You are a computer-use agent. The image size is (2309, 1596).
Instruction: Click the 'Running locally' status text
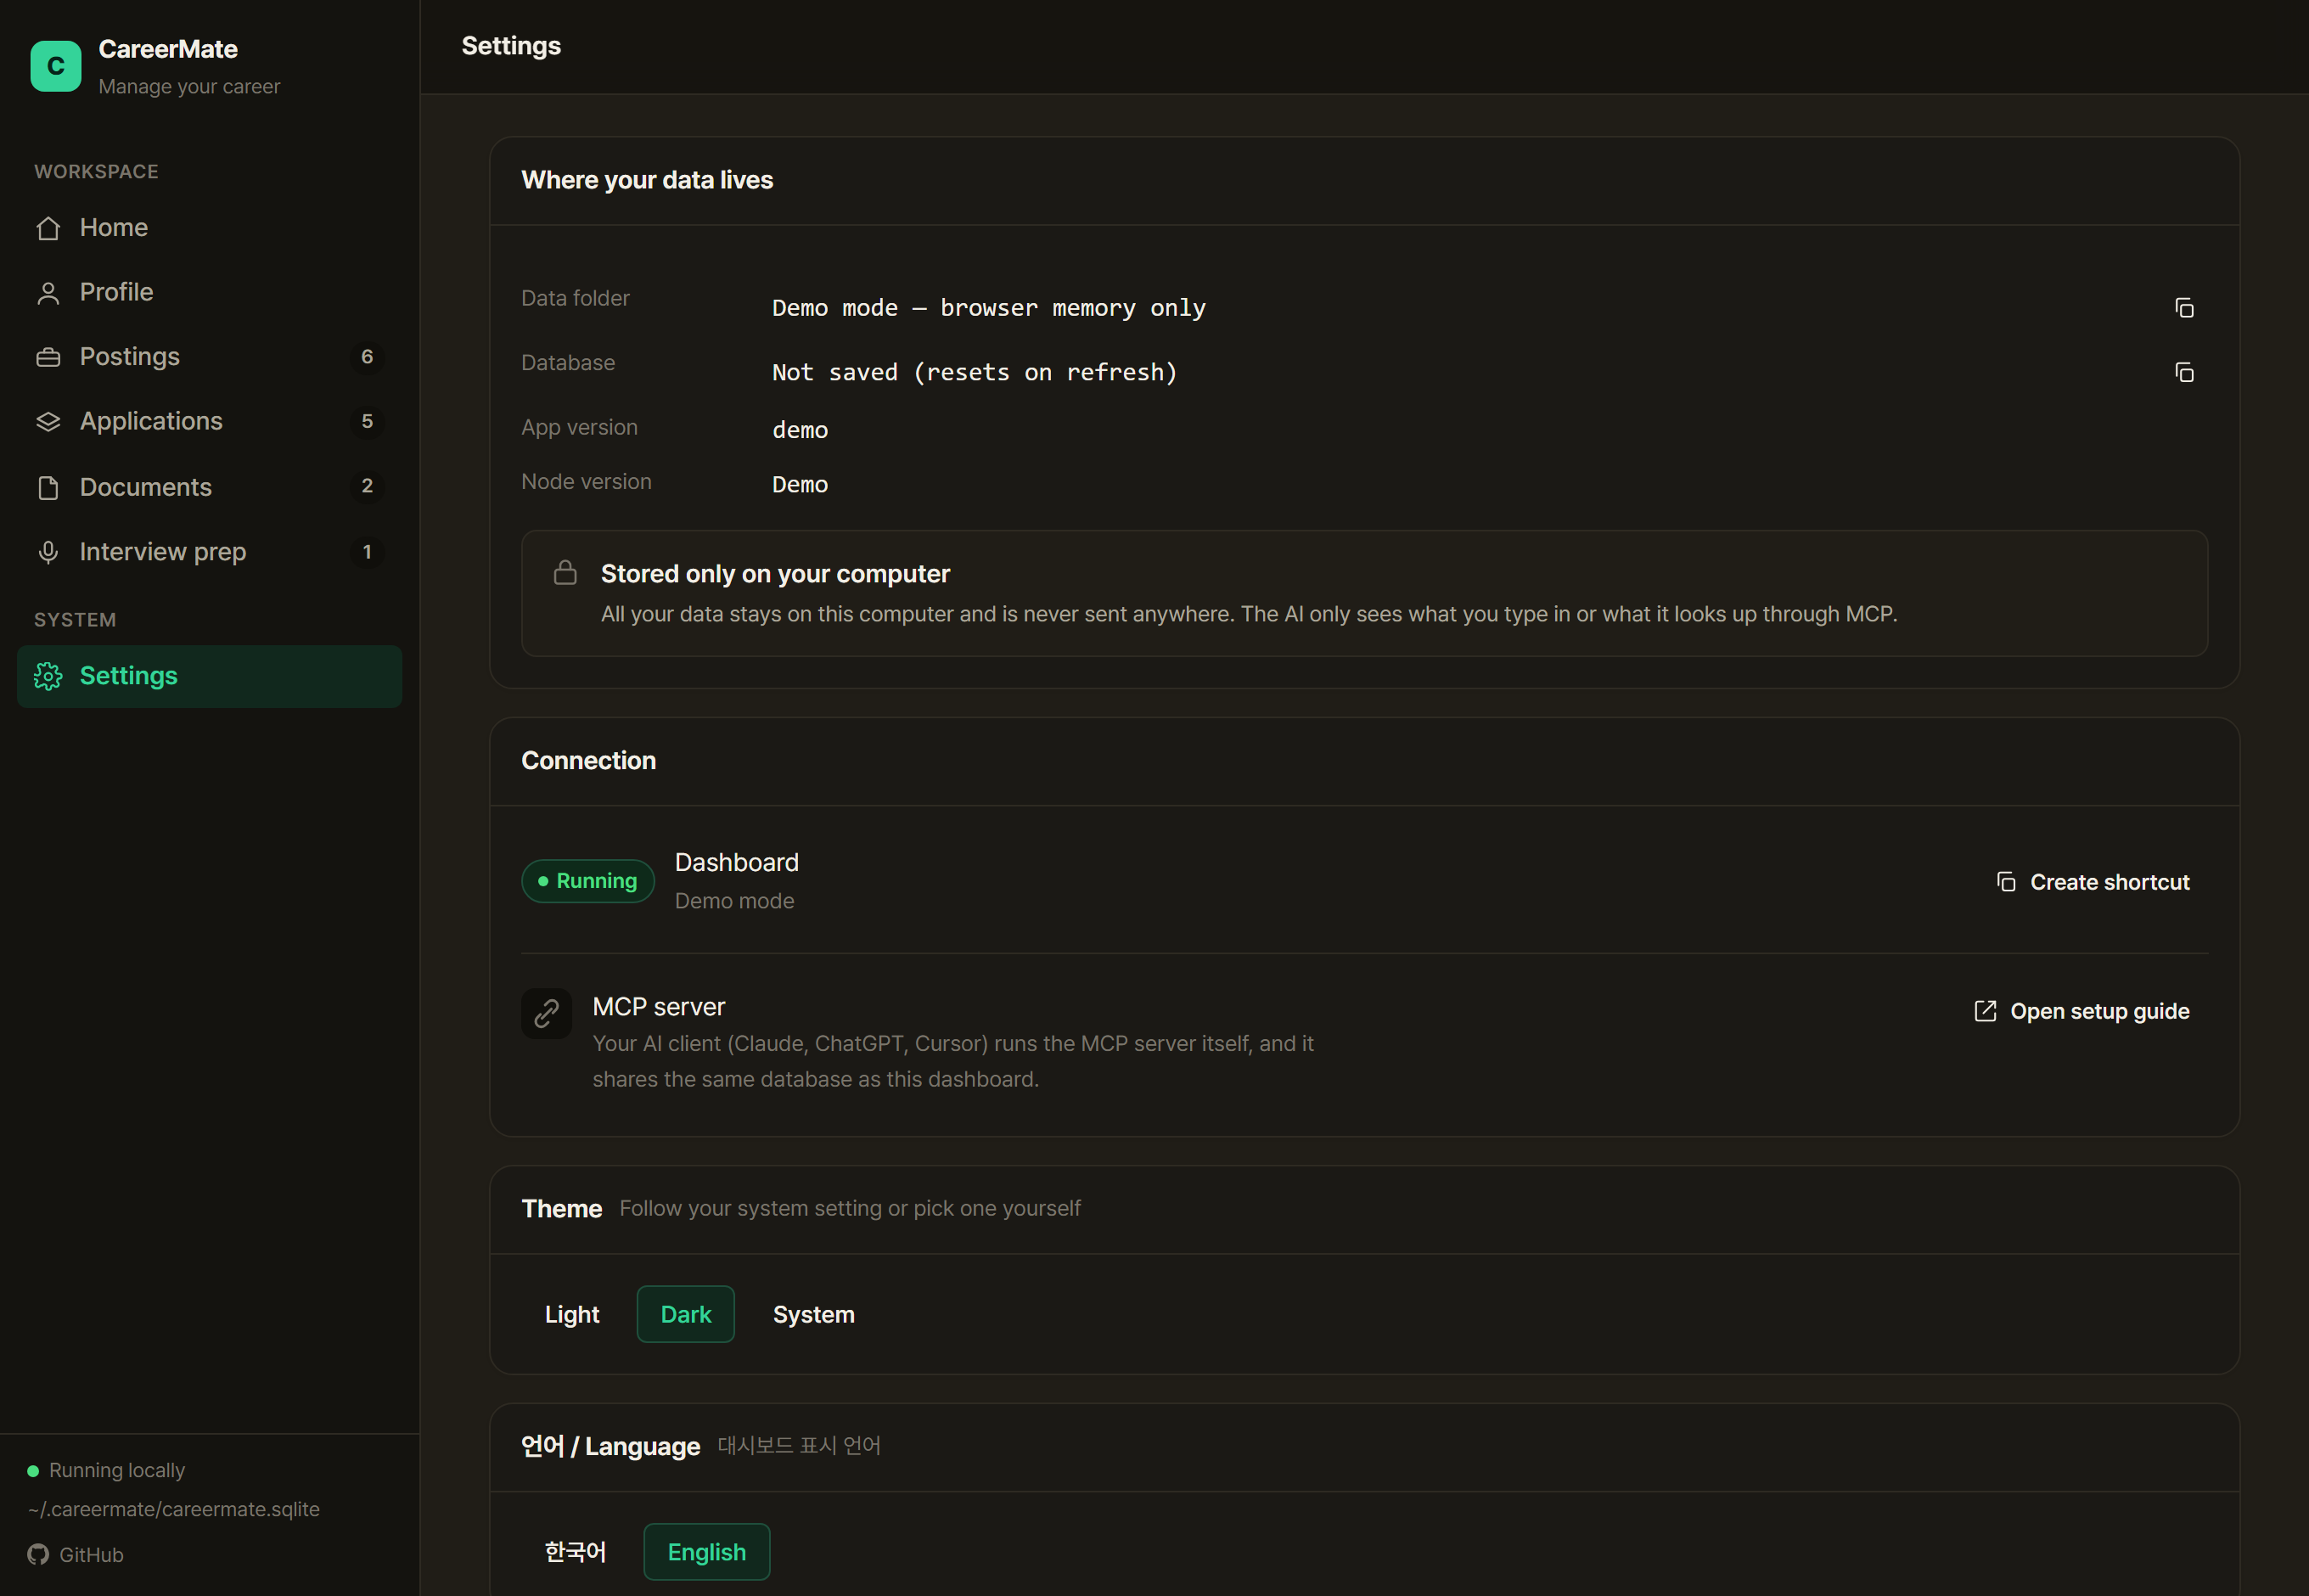tap(117, 1470)
